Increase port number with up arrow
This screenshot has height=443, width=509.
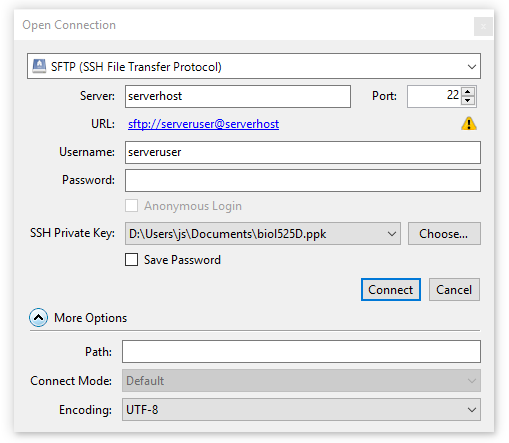pos(468,92)
